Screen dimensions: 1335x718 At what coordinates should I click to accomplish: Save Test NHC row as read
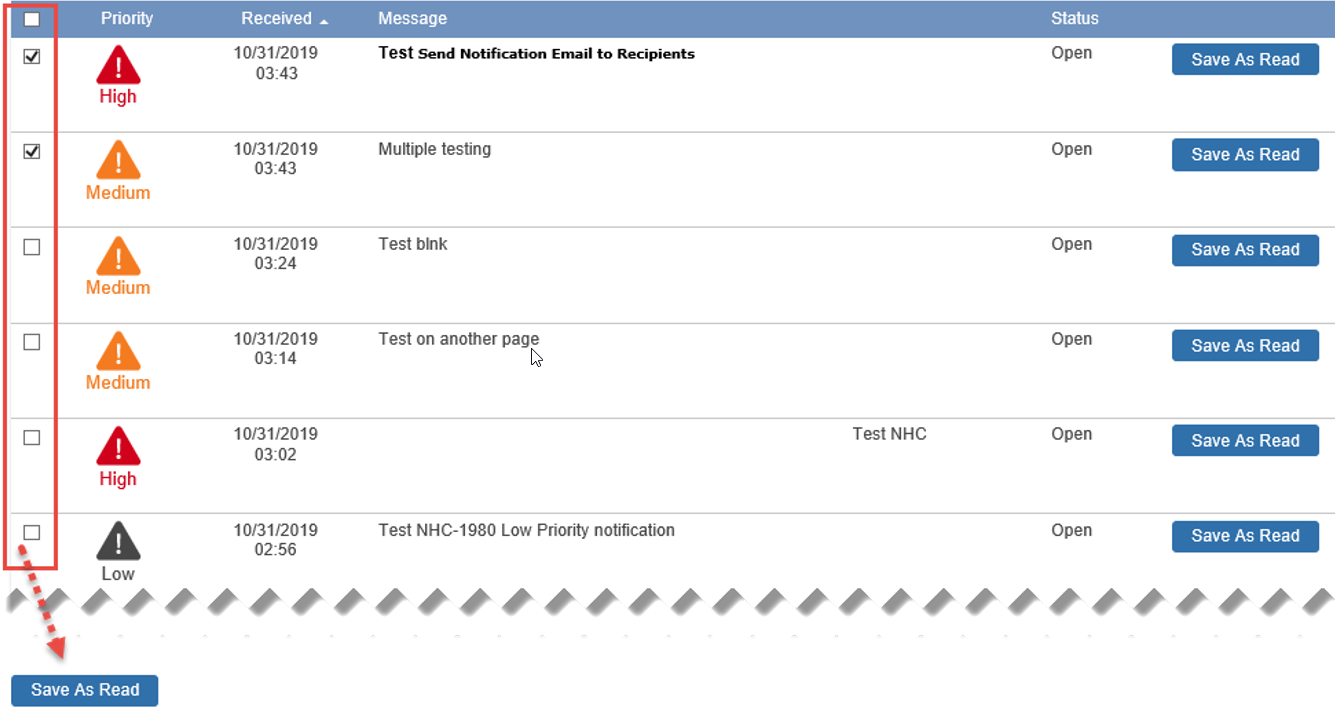[1245, 441]
